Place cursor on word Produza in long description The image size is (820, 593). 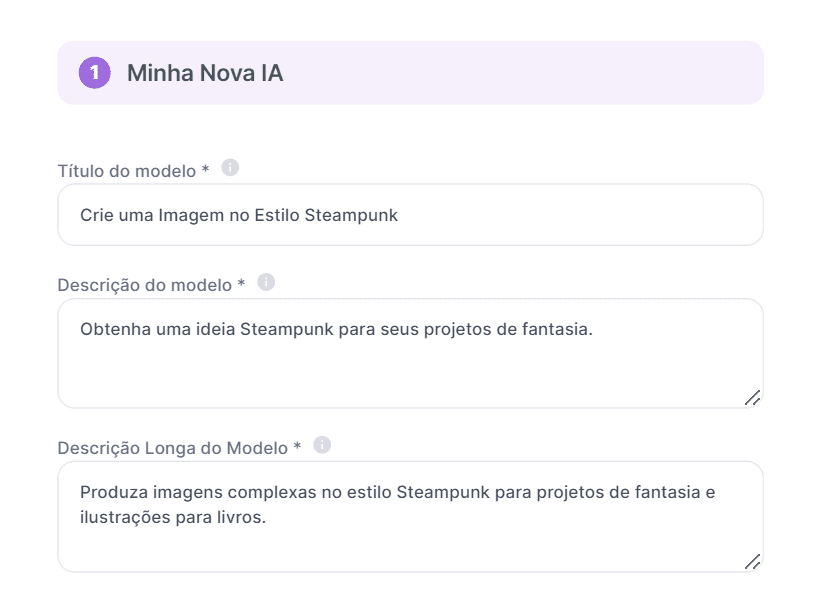pos(112,492)
